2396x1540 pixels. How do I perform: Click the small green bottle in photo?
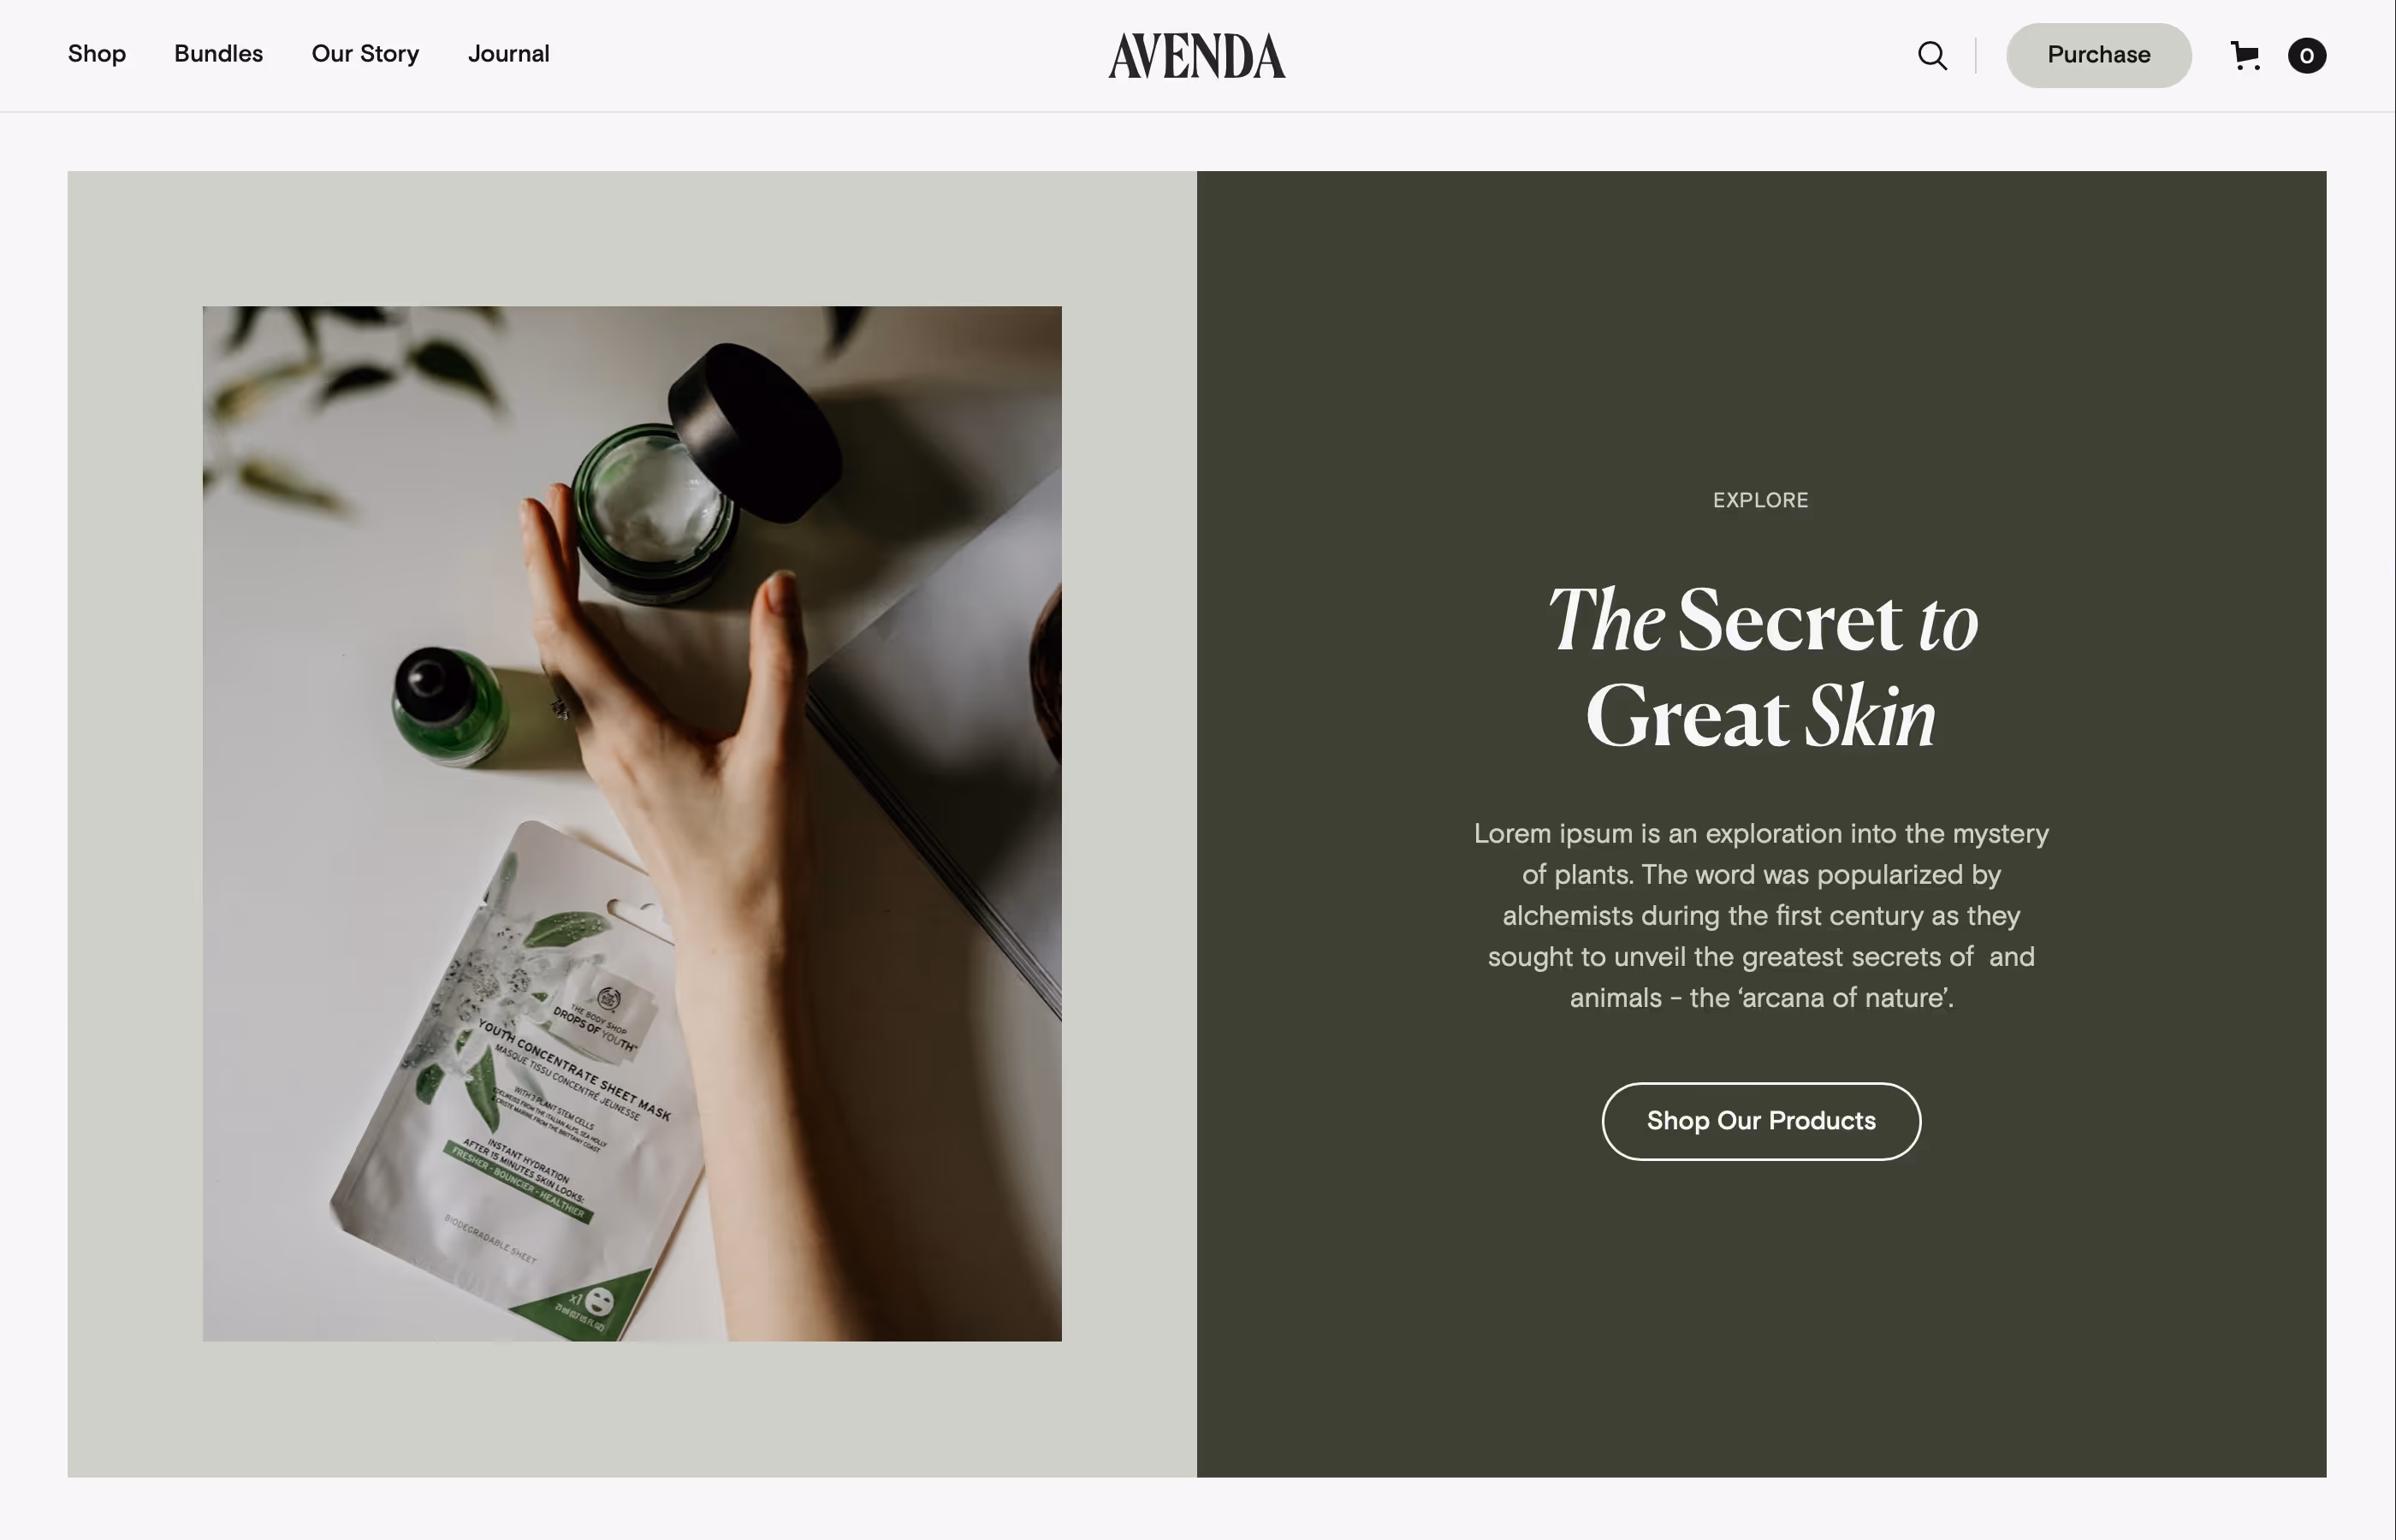(x=447, y=706)
